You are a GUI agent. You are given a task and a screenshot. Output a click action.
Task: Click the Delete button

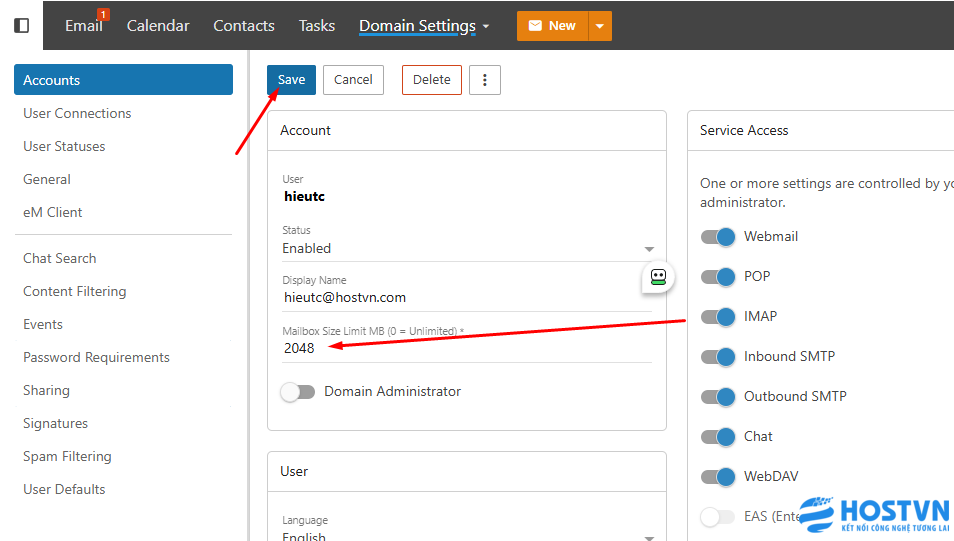tap(431, 80)
